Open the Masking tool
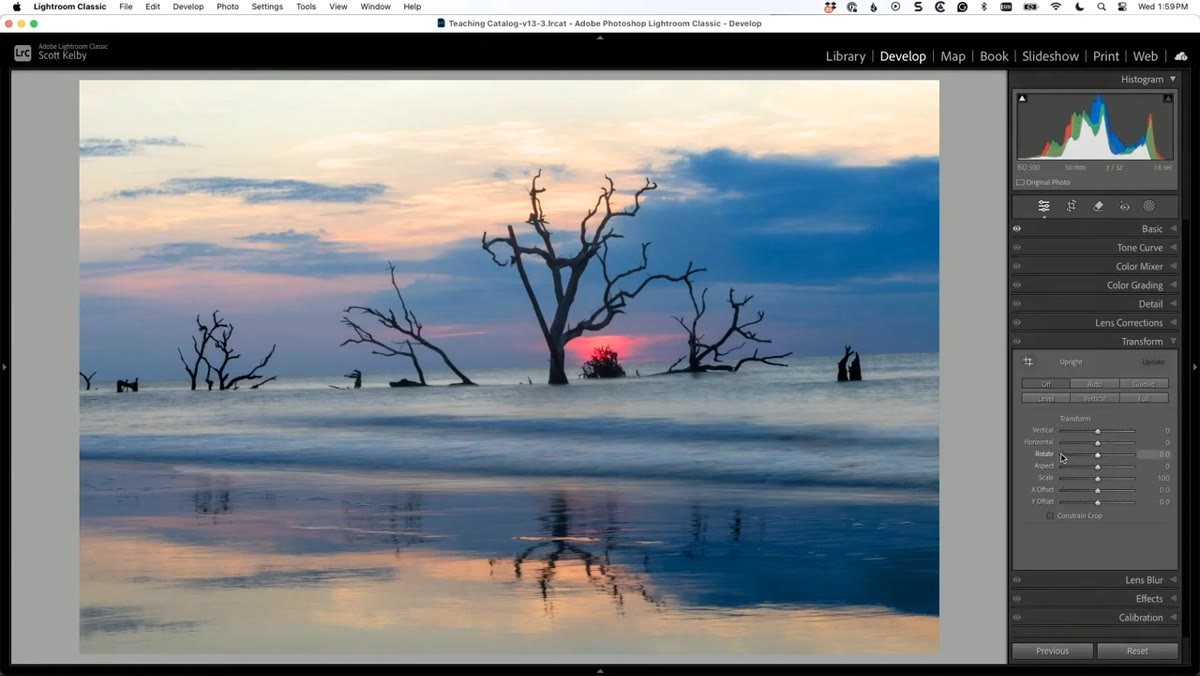The height and width of the screenshot is (676, 1200). click(x=1149, y=206)
